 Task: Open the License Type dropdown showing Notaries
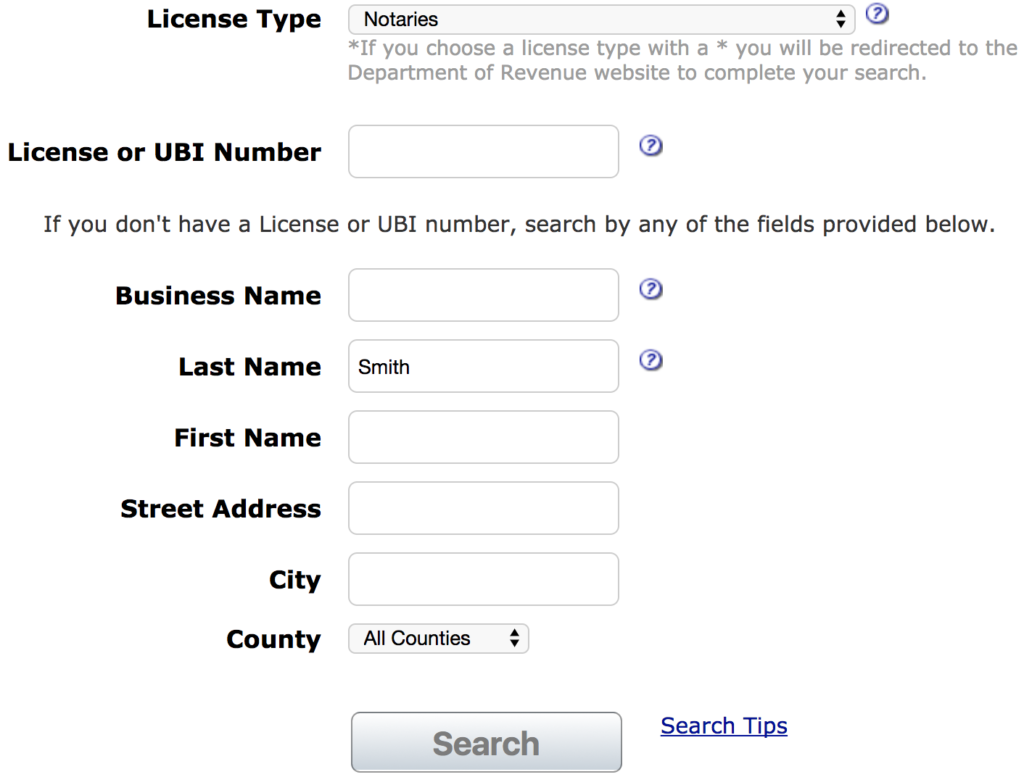[601, 19]
